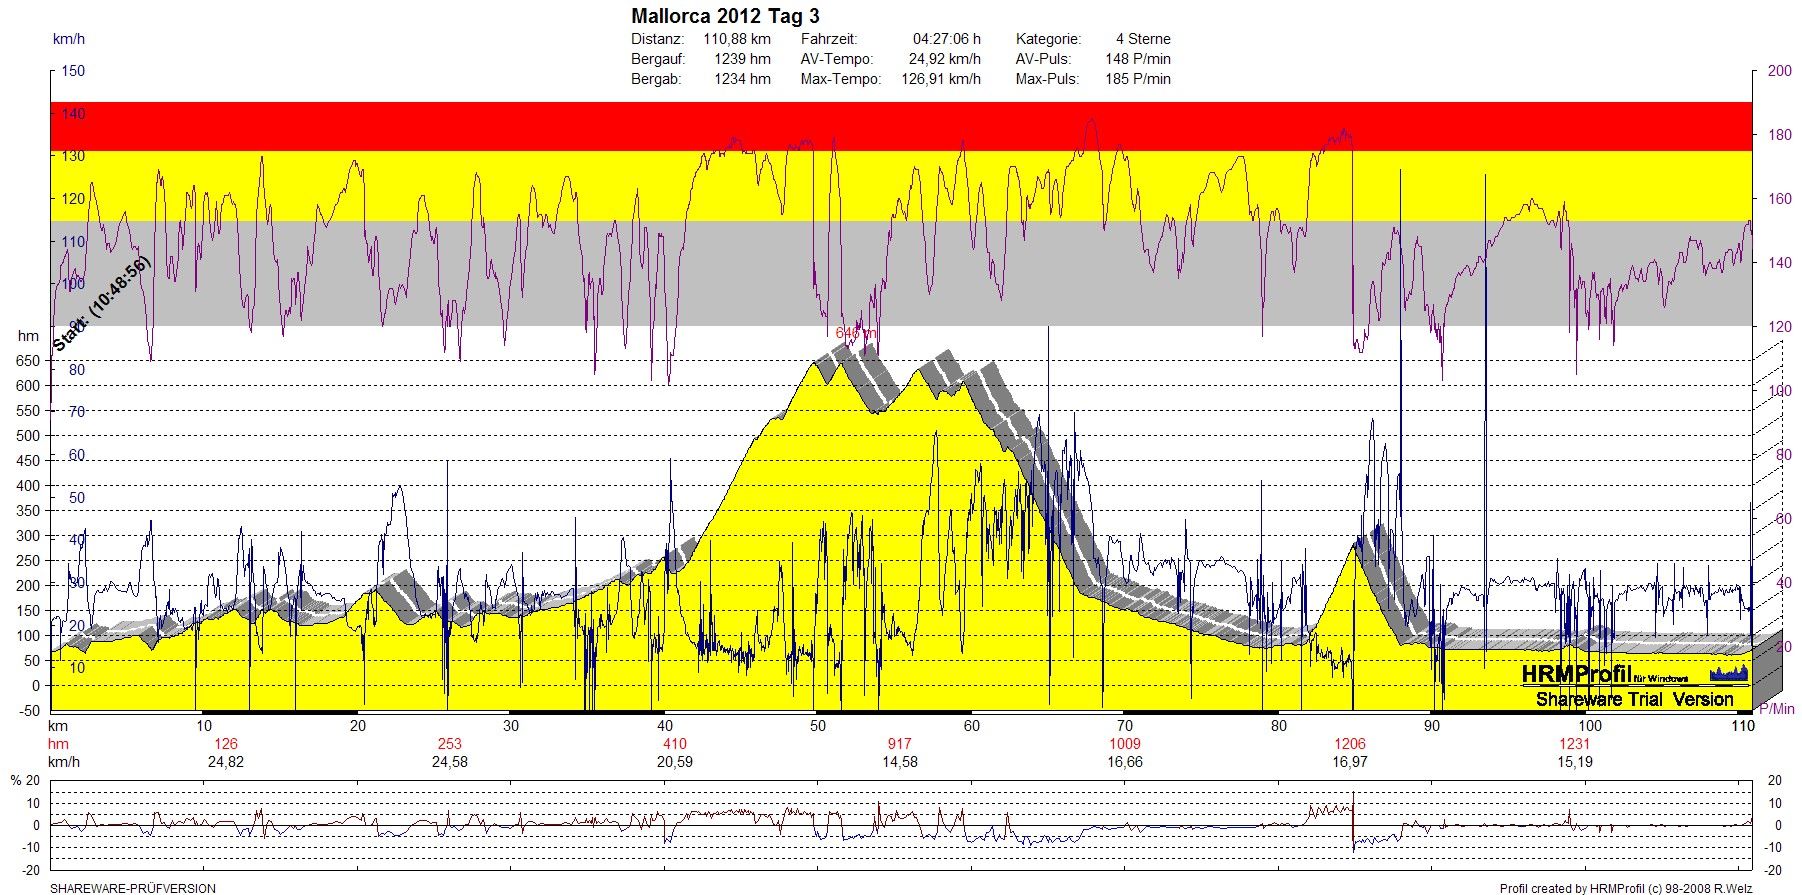Click the Start (10:48:56) time label
The image size is (1802, 895).
(x=101, y=304)
